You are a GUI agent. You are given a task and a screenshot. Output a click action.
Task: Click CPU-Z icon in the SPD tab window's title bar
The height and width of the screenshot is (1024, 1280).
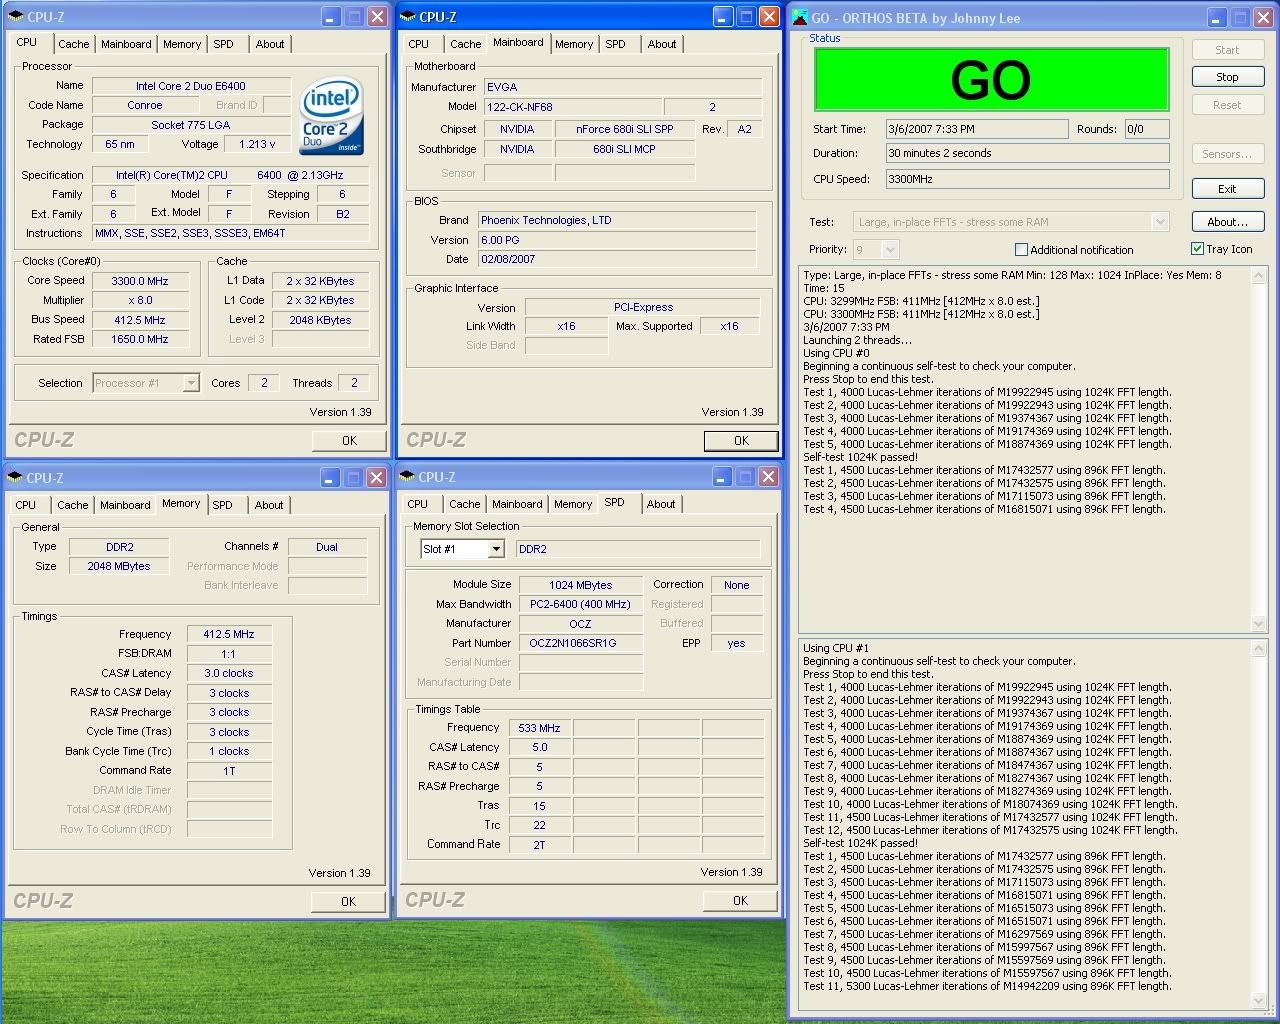click(x=409, y=477)
